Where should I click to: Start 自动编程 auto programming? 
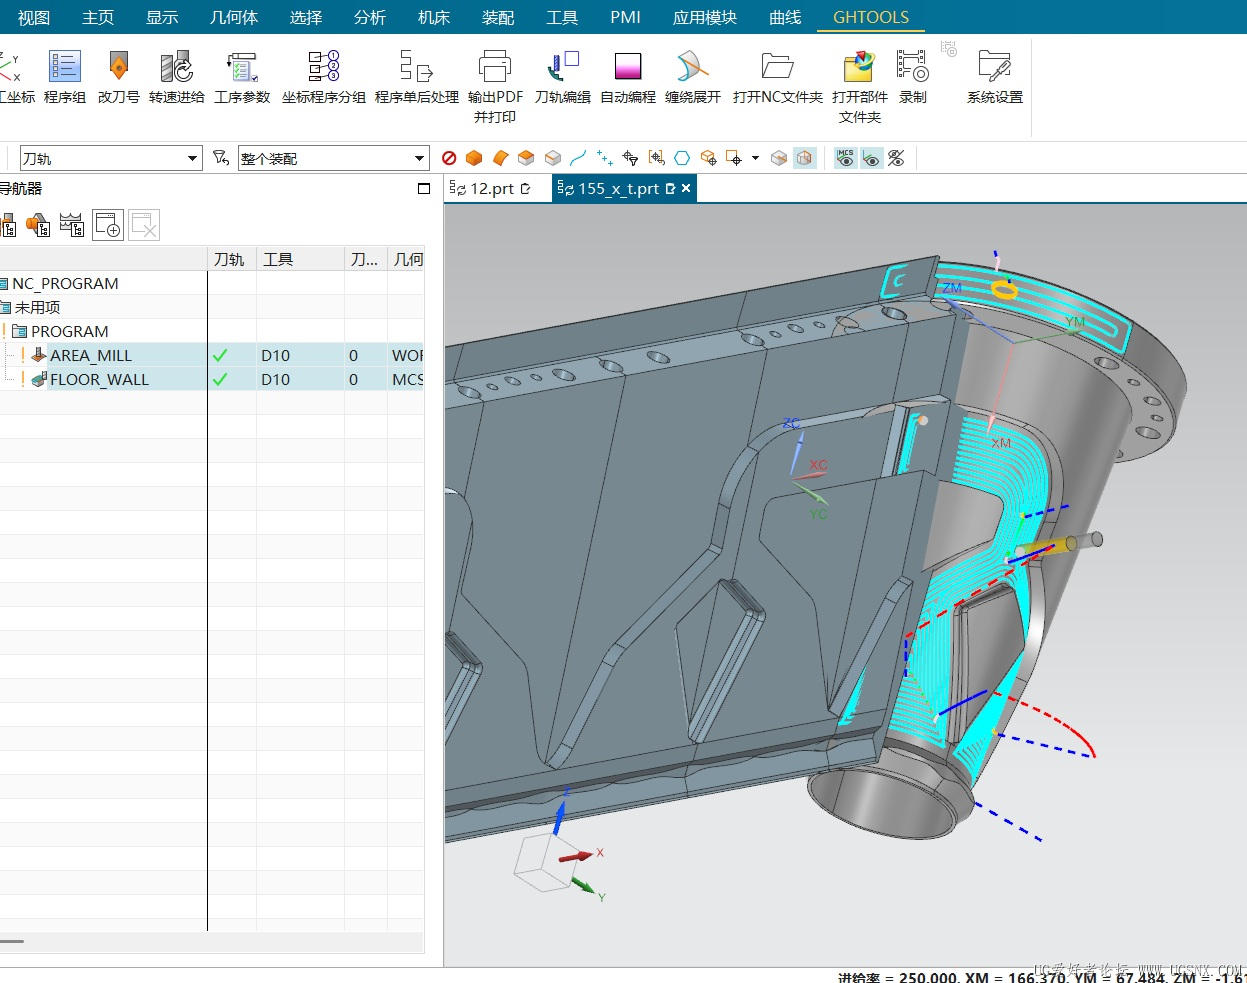[x=628, y=68]
